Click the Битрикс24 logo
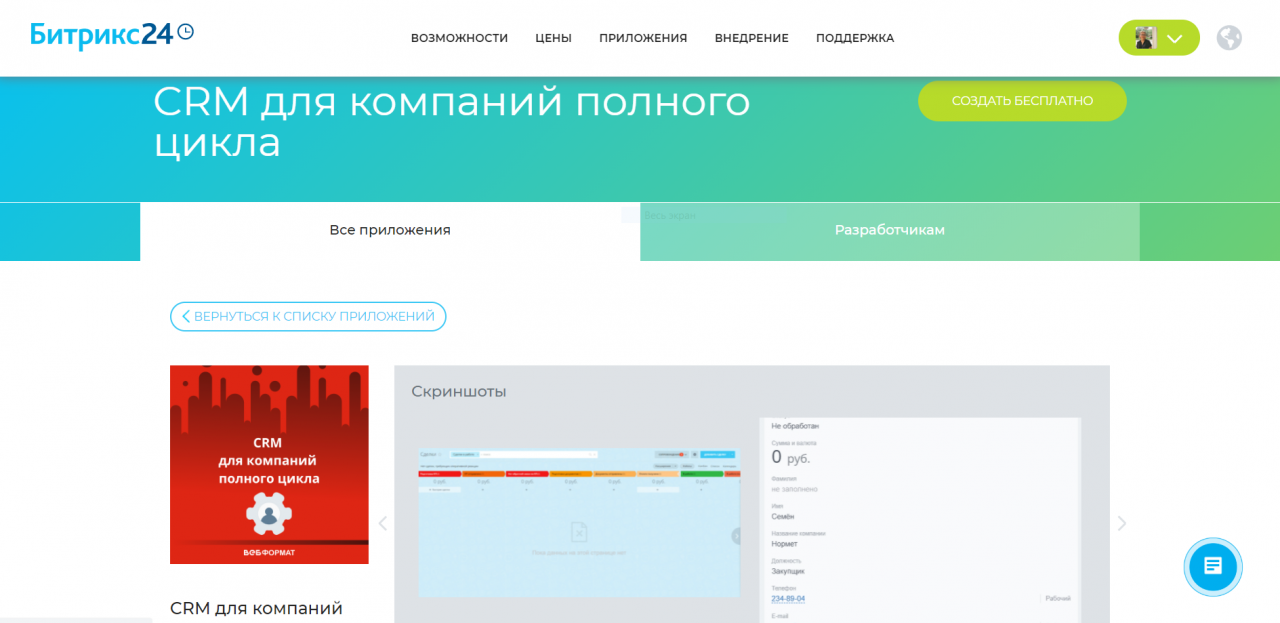The width and height of the screenshot is (1280, 623). pyautogui.click(x=112, y=35)
